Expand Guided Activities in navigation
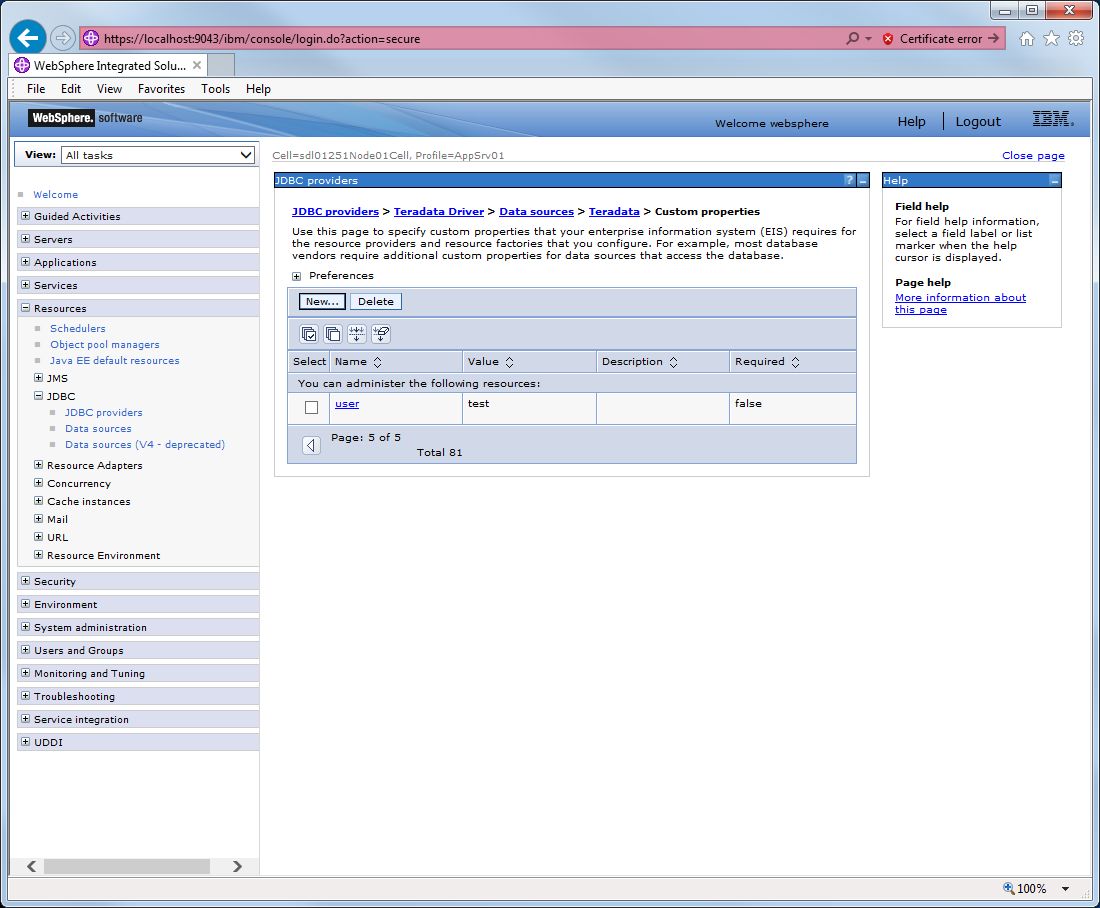The image size is (1100, 908). (x=25, y=216)
